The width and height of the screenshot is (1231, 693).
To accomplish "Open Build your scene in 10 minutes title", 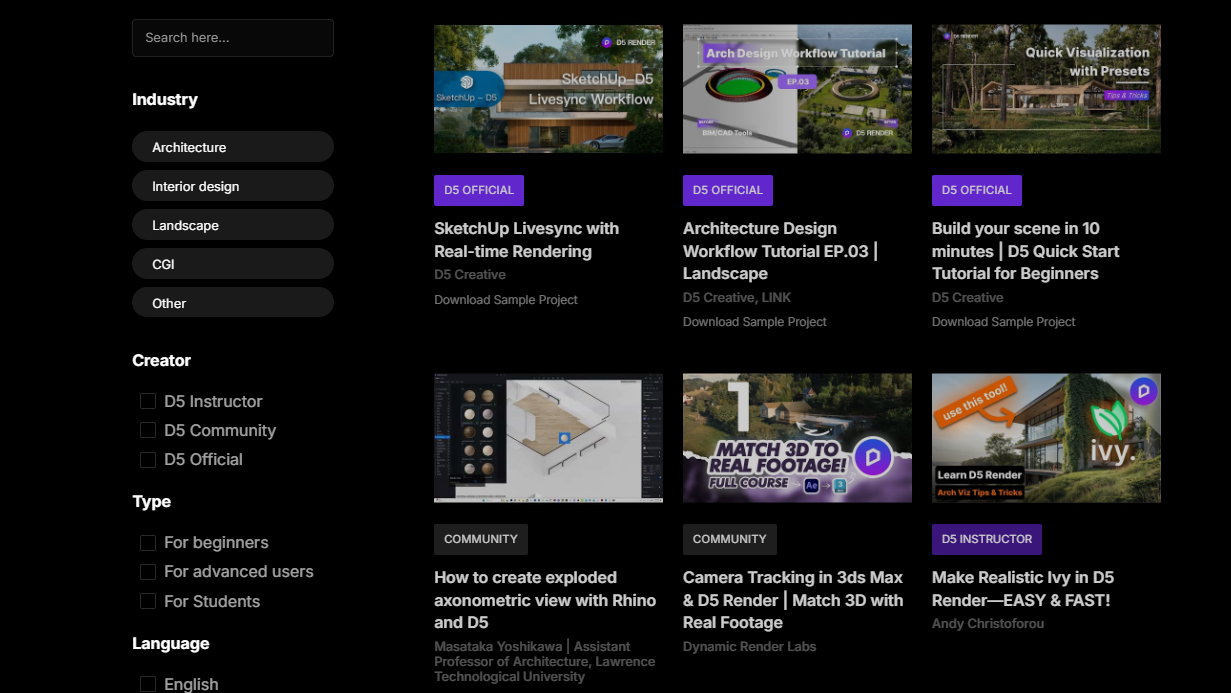I will click(x=1026, y=251).
